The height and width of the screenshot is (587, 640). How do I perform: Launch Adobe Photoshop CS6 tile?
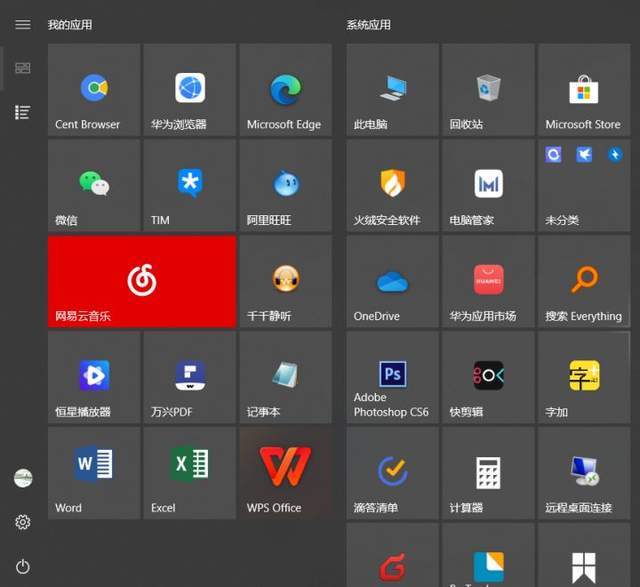coord(393,378)
